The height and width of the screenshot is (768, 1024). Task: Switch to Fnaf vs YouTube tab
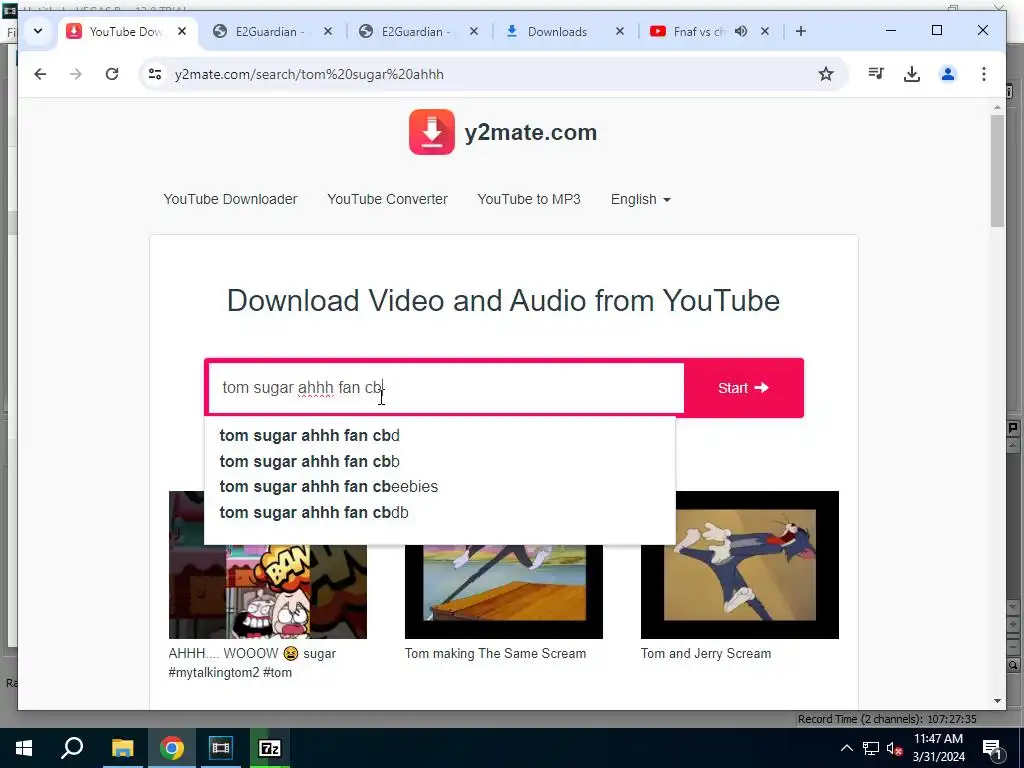699,31
